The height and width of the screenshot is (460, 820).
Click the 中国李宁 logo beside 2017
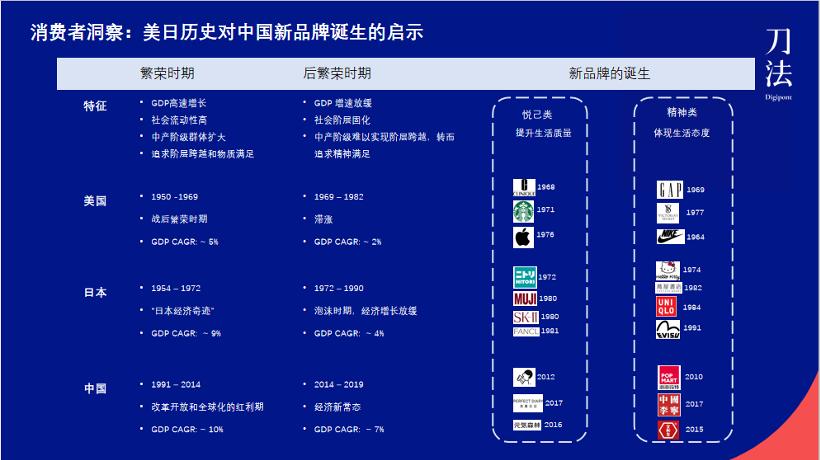click(x=669, y=405)
